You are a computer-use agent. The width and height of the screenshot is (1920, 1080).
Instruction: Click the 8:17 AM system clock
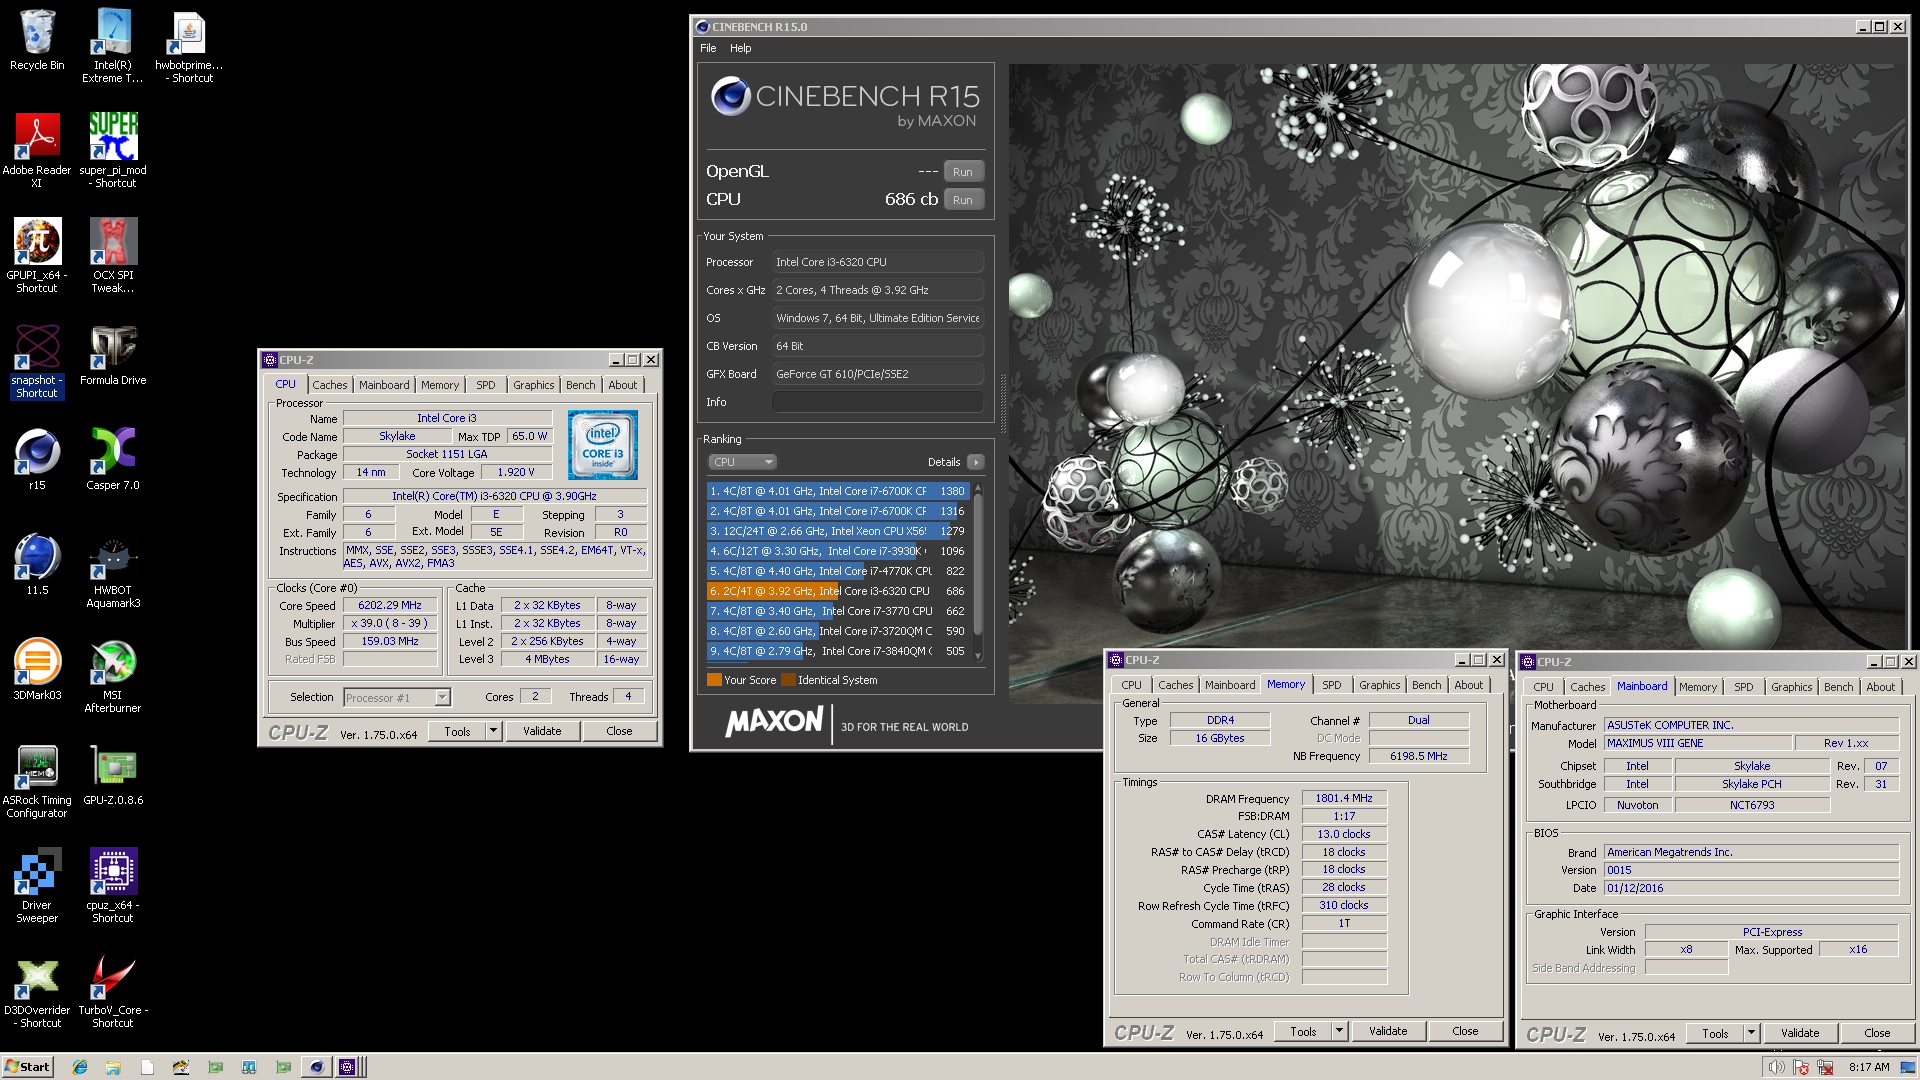[x=1869, y=1067]
